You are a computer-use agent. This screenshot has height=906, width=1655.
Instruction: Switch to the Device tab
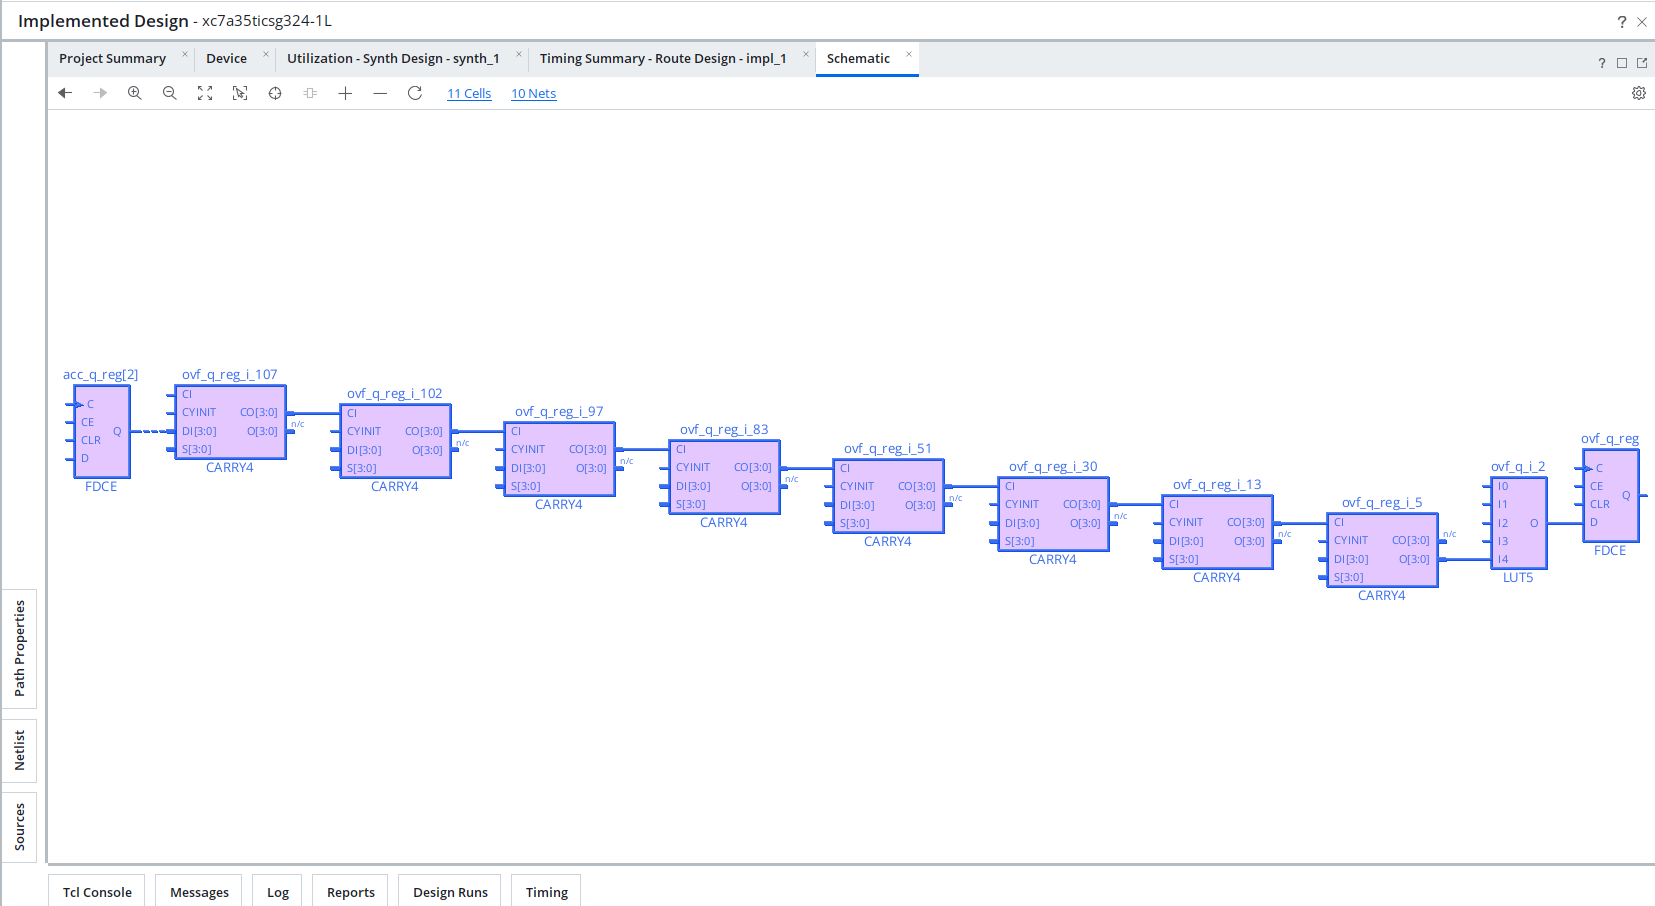[x=226, y=59]
